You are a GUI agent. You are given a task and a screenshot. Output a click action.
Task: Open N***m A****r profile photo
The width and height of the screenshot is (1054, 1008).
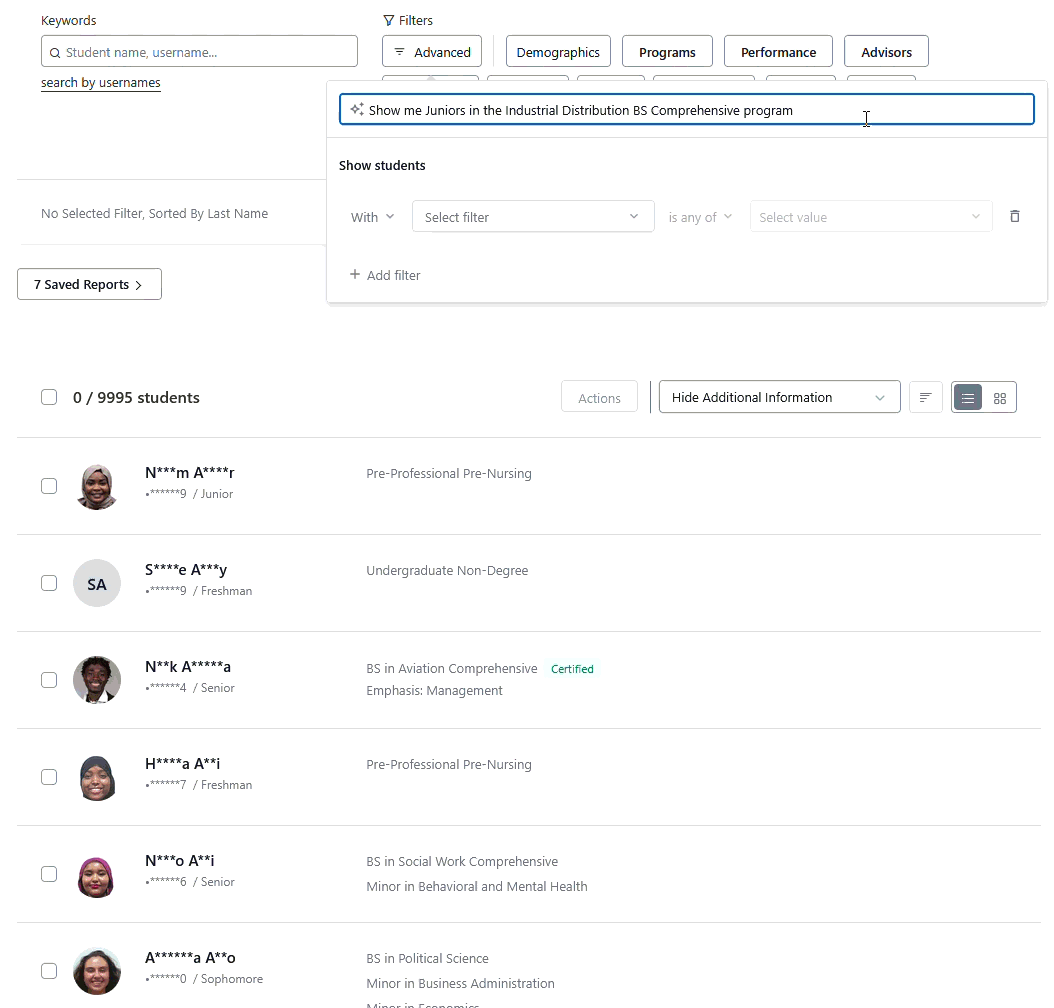[97, 487]
